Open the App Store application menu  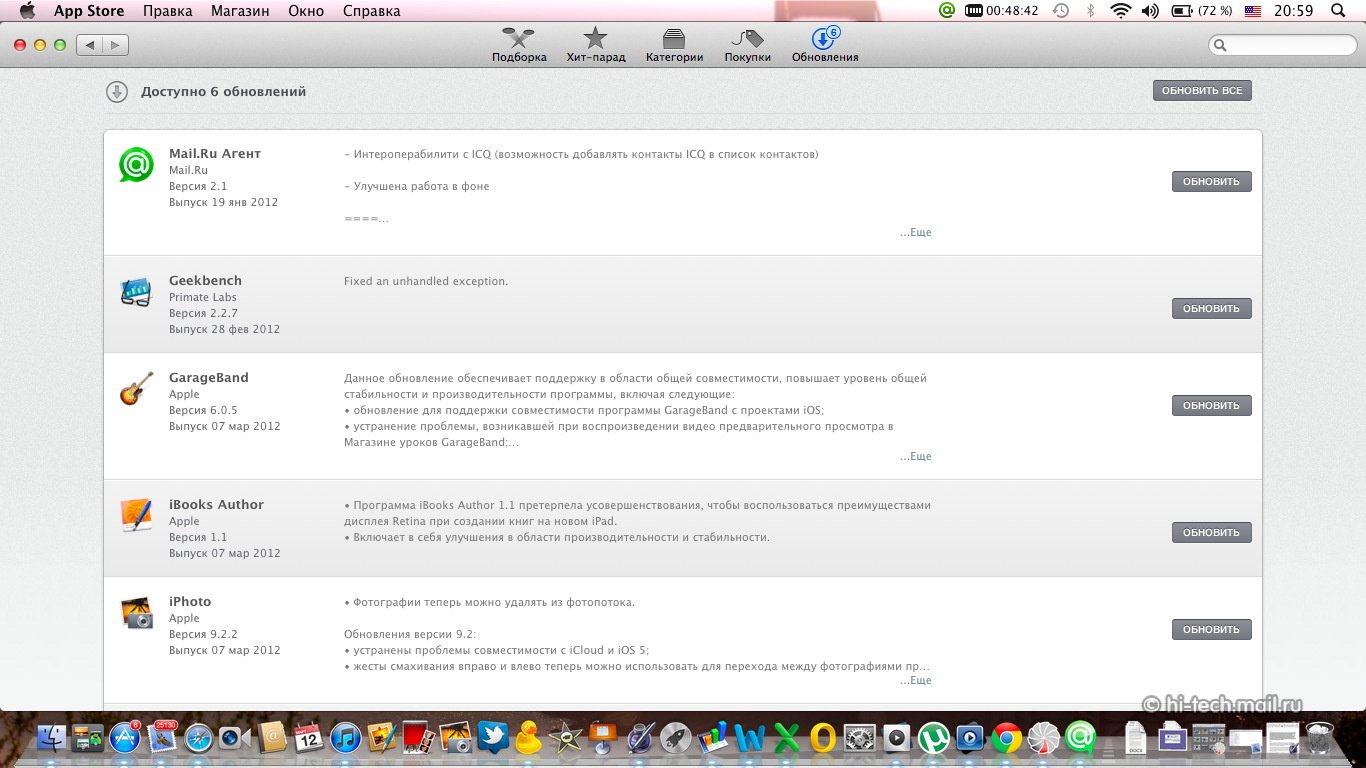[89, 11]
